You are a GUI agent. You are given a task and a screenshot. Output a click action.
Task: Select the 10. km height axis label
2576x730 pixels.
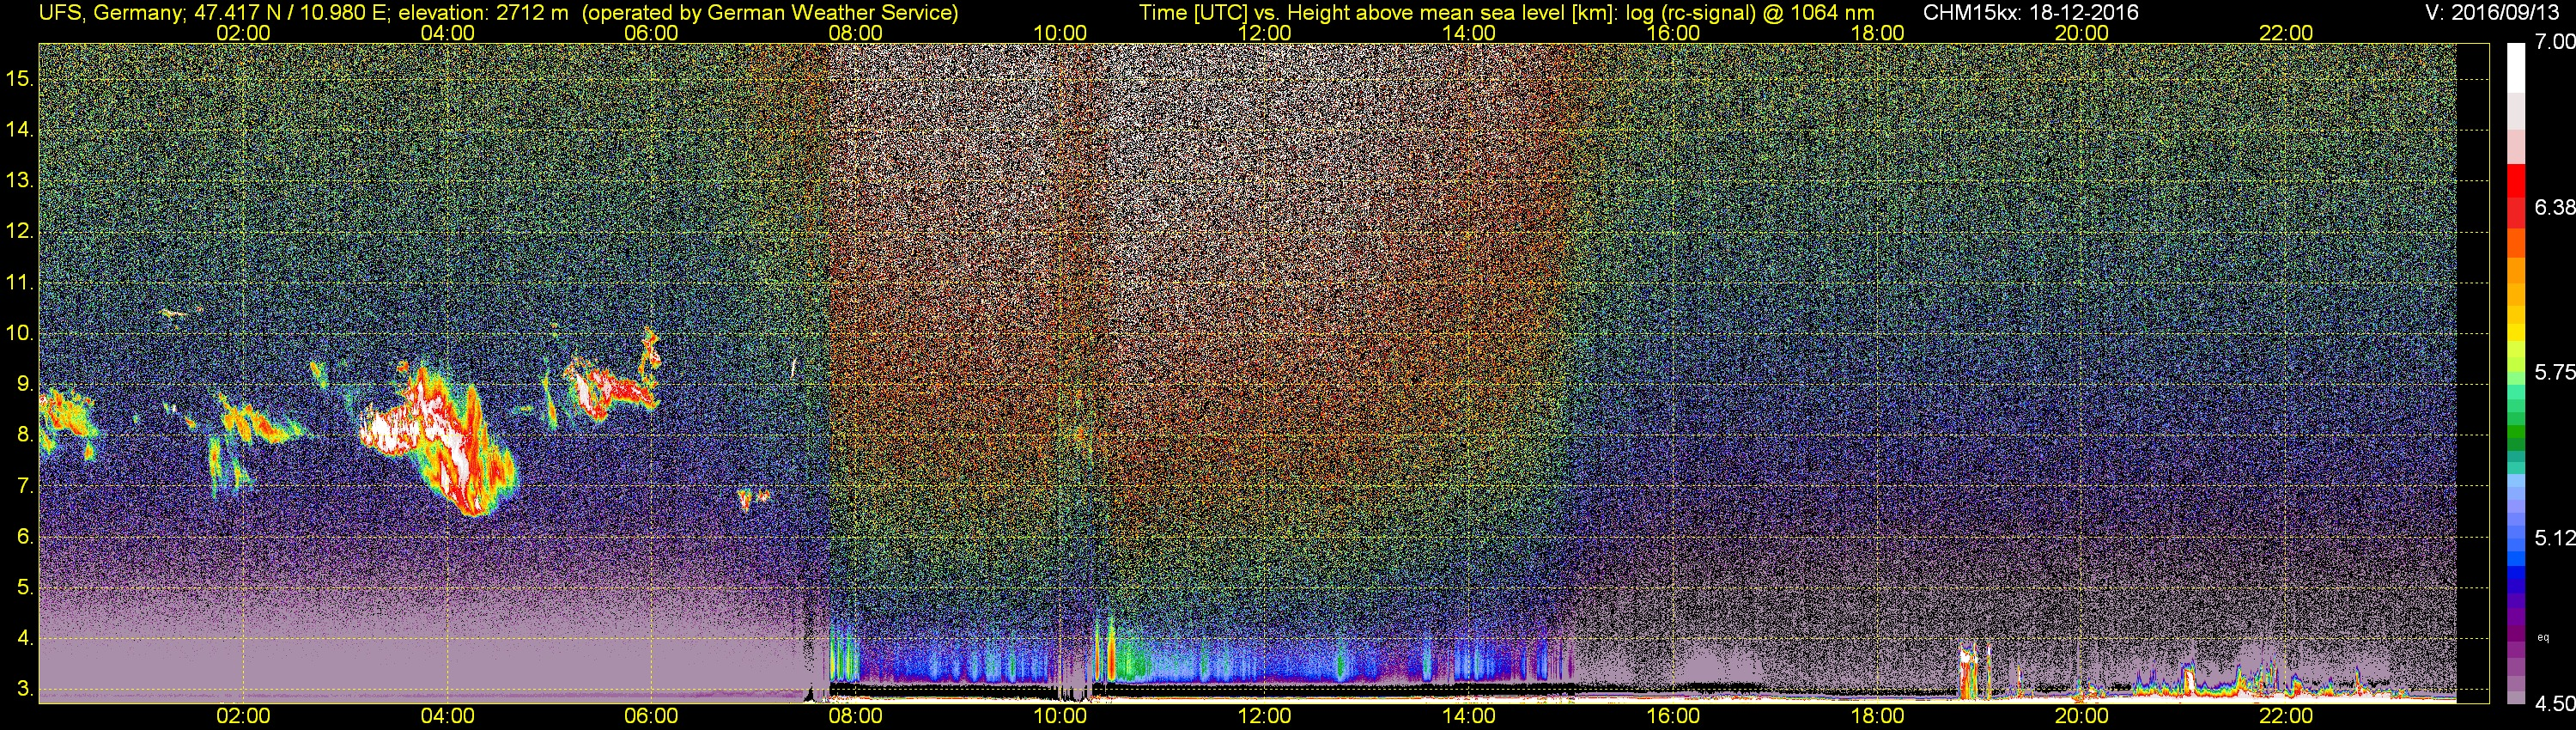[20, 333]
